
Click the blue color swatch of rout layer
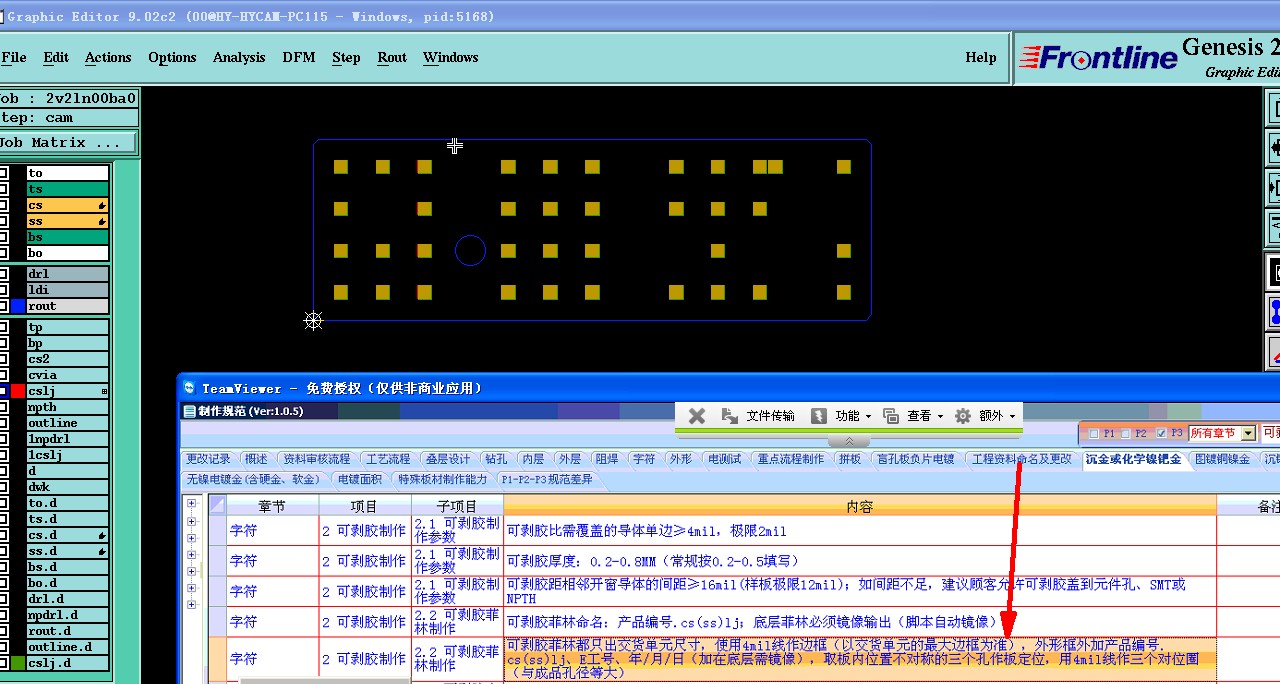point(17,306)
